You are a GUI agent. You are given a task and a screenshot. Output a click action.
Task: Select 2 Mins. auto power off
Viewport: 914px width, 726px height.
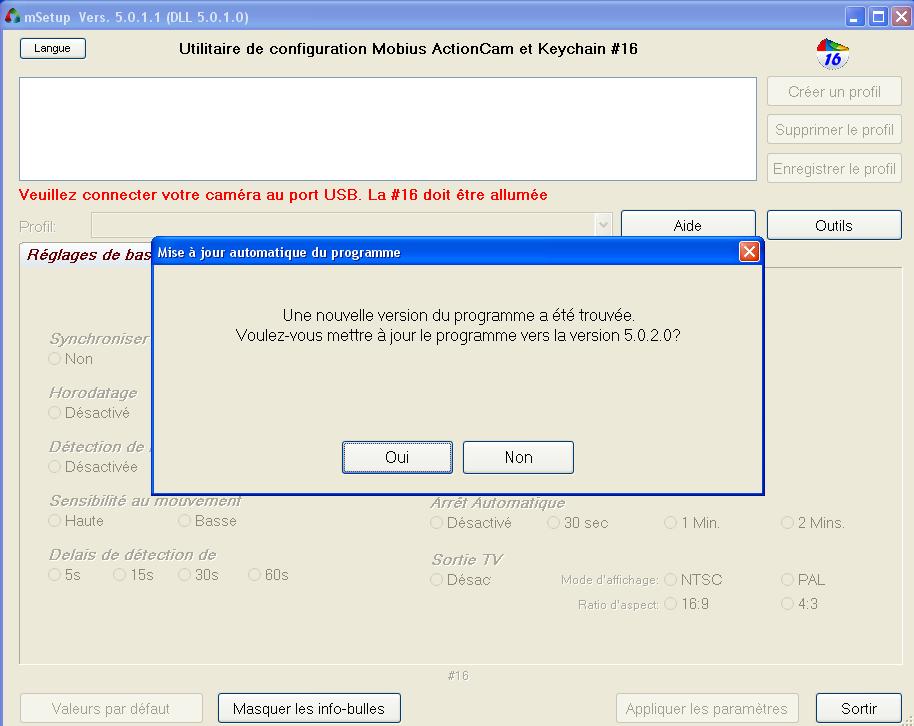pos(788,523)
